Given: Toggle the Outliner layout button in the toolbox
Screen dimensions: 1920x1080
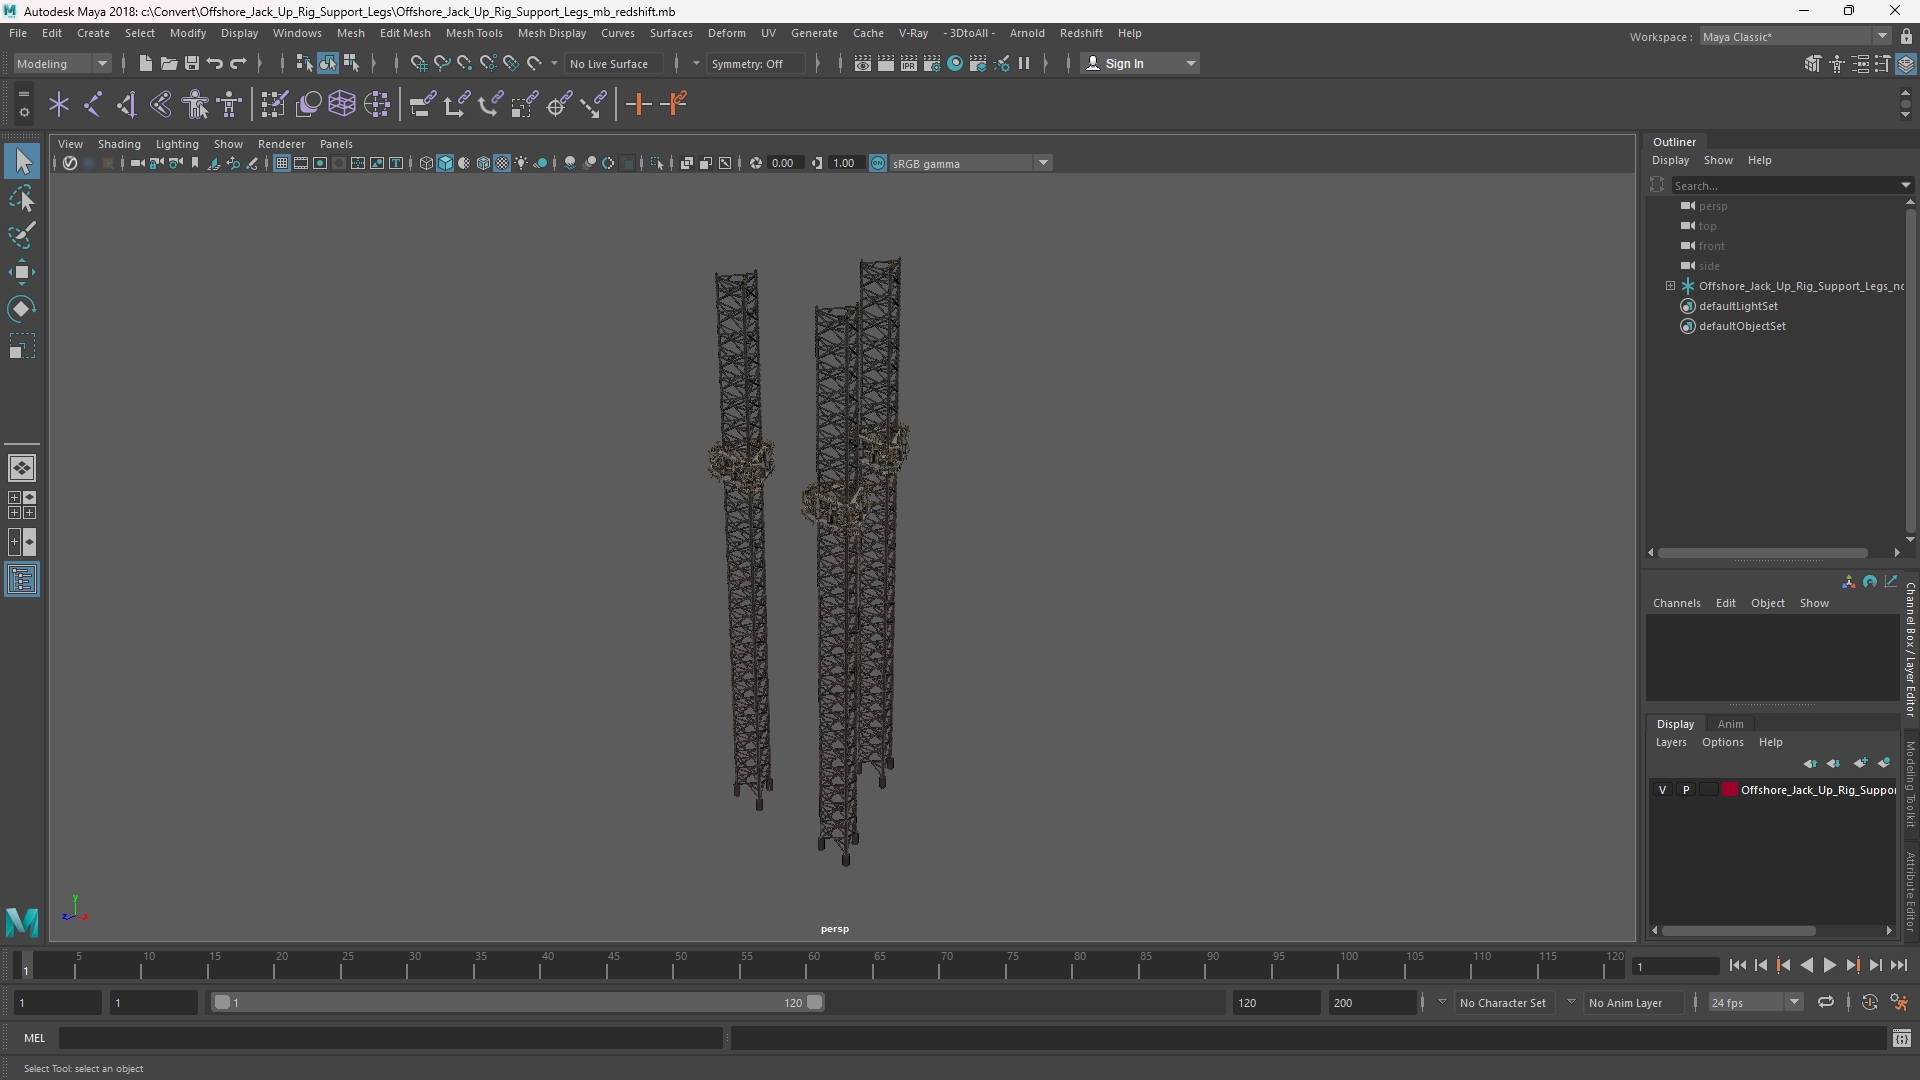Looking at the screenshot, I should [22, 580].
